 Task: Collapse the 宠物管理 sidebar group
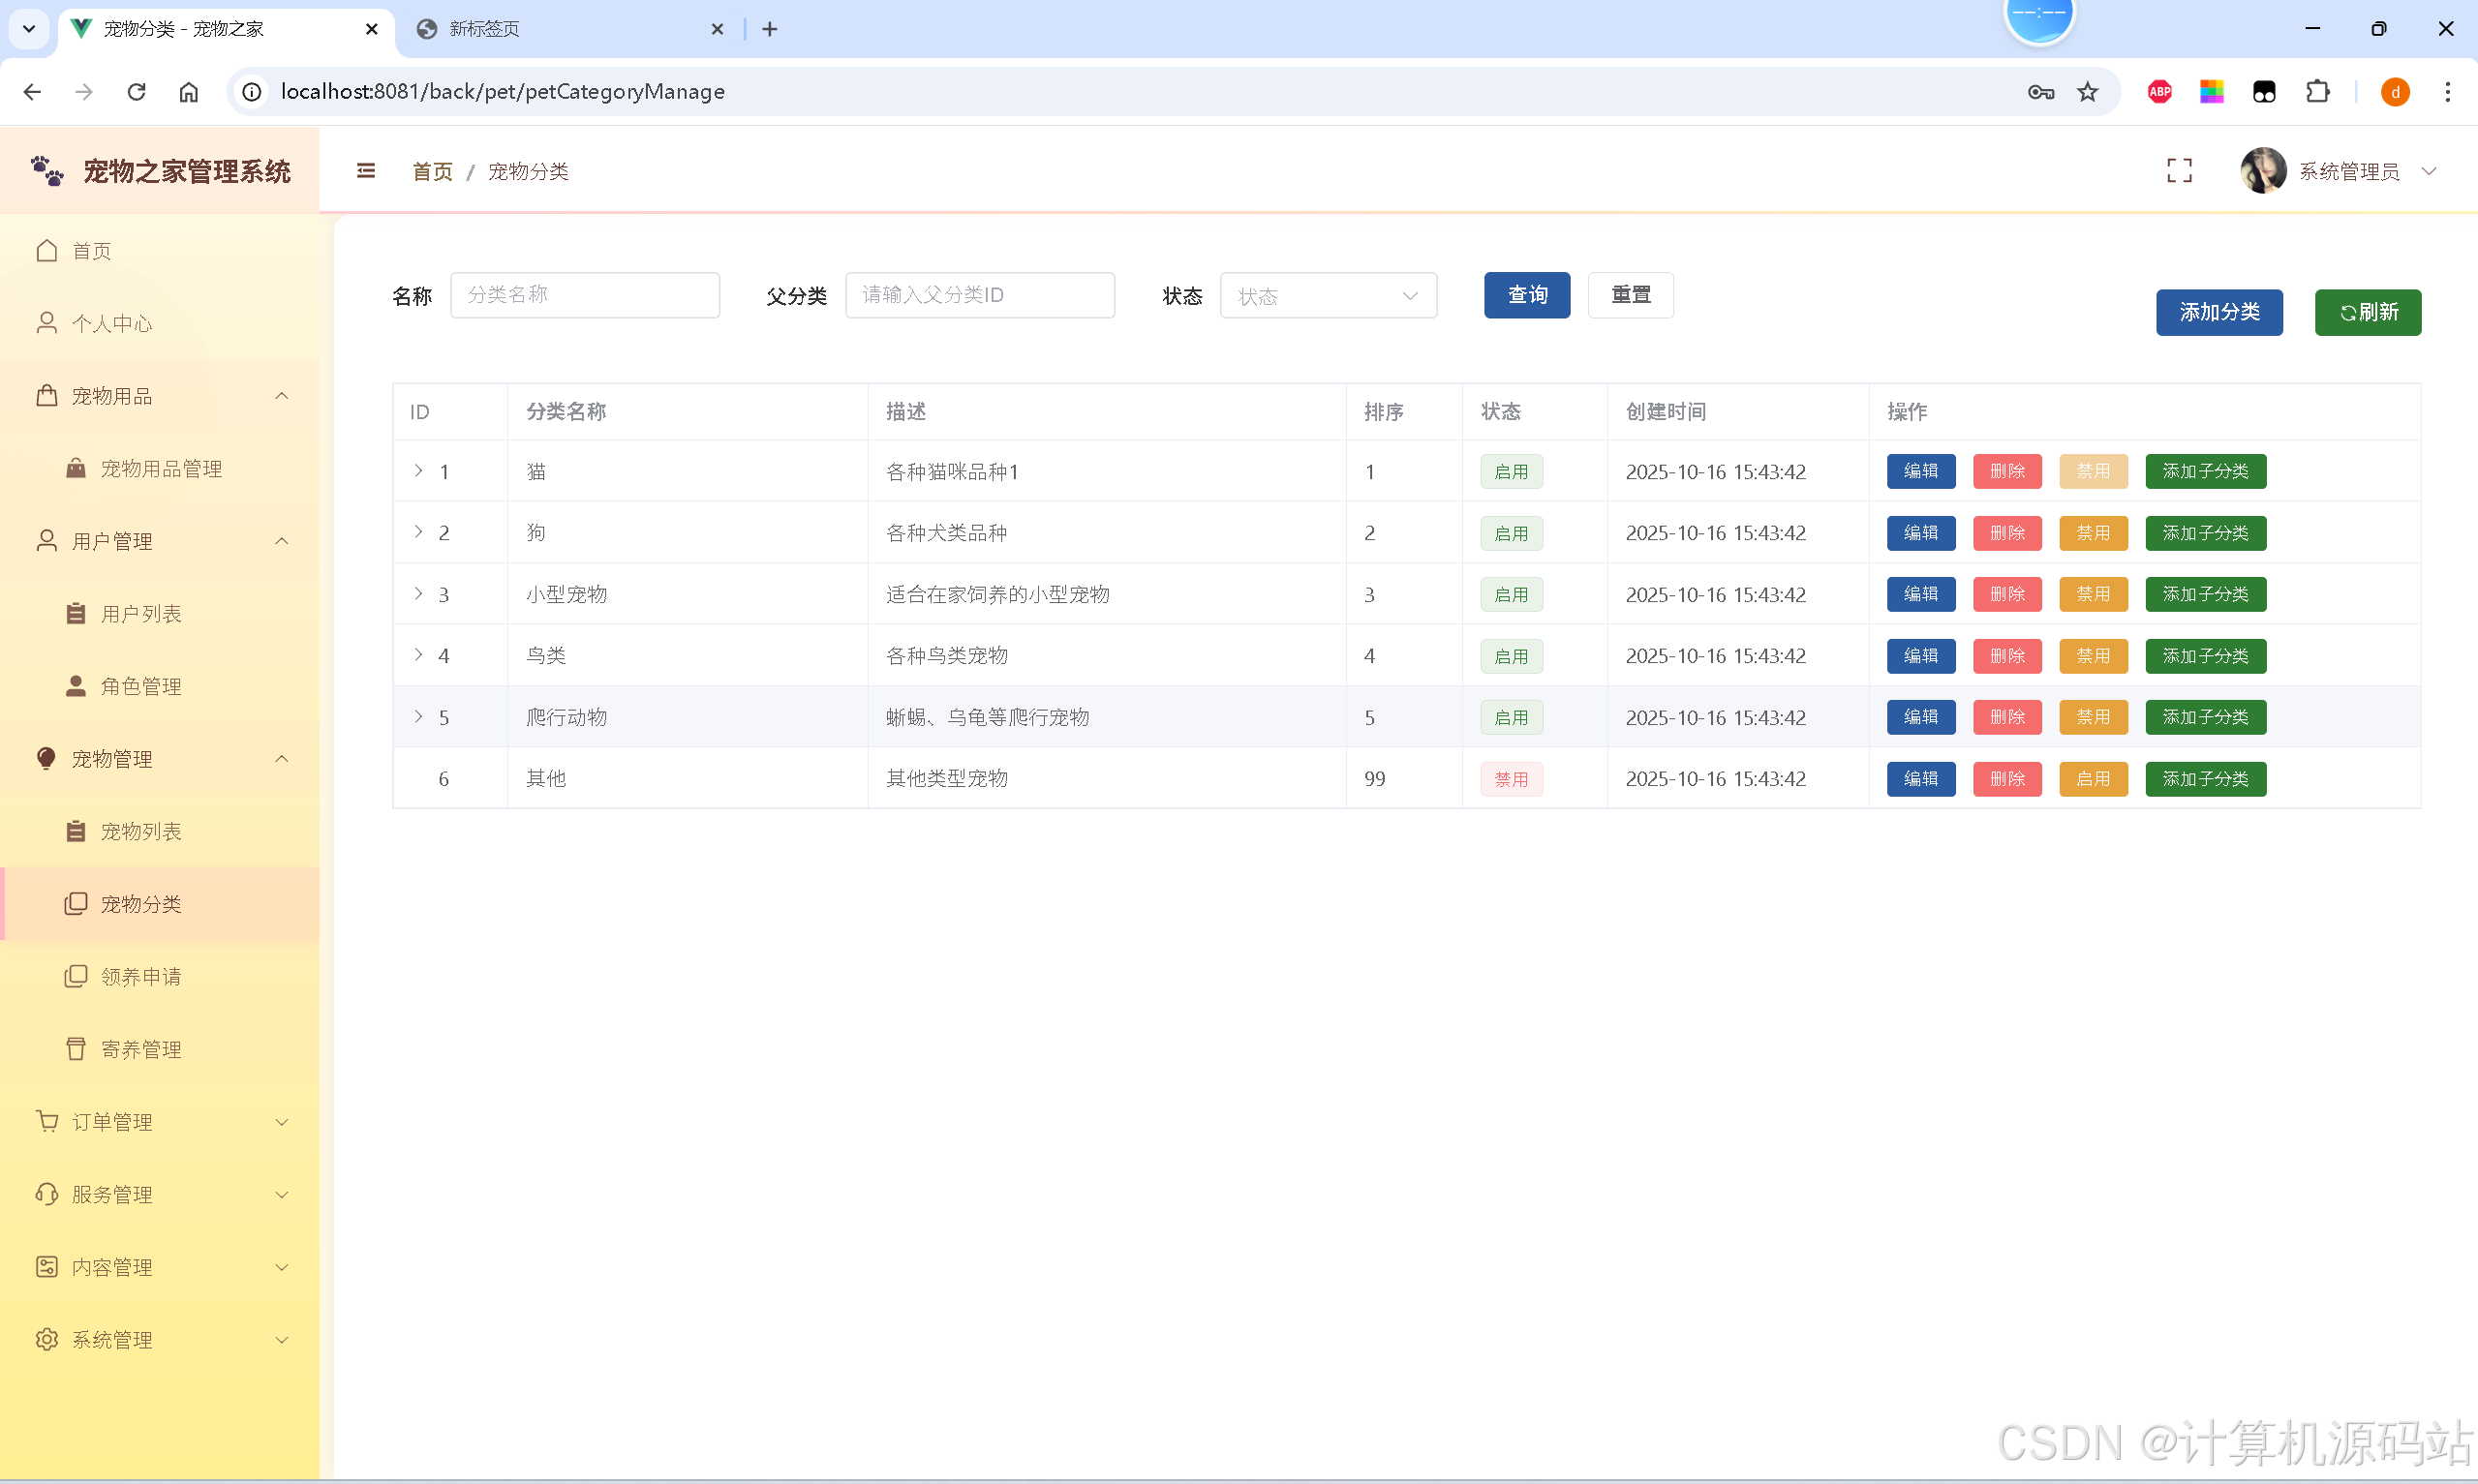(x=160, y=759)
